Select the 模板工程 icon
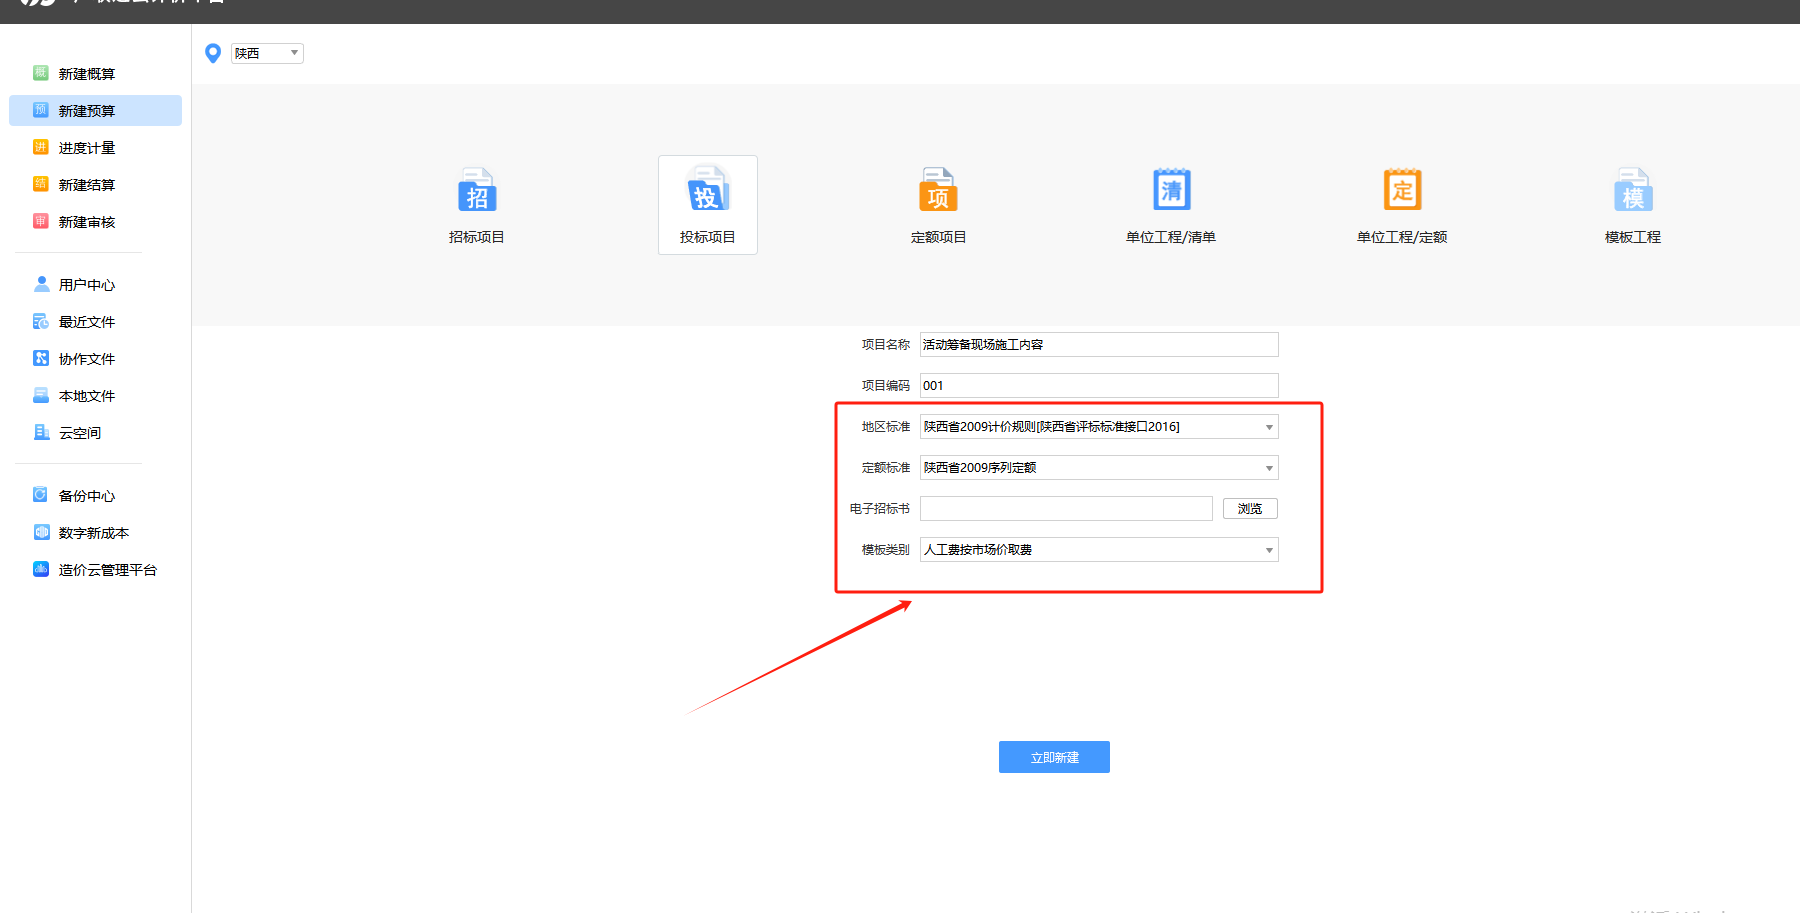This screenshot has height=913, width=1800. (x=1633, y=190)
